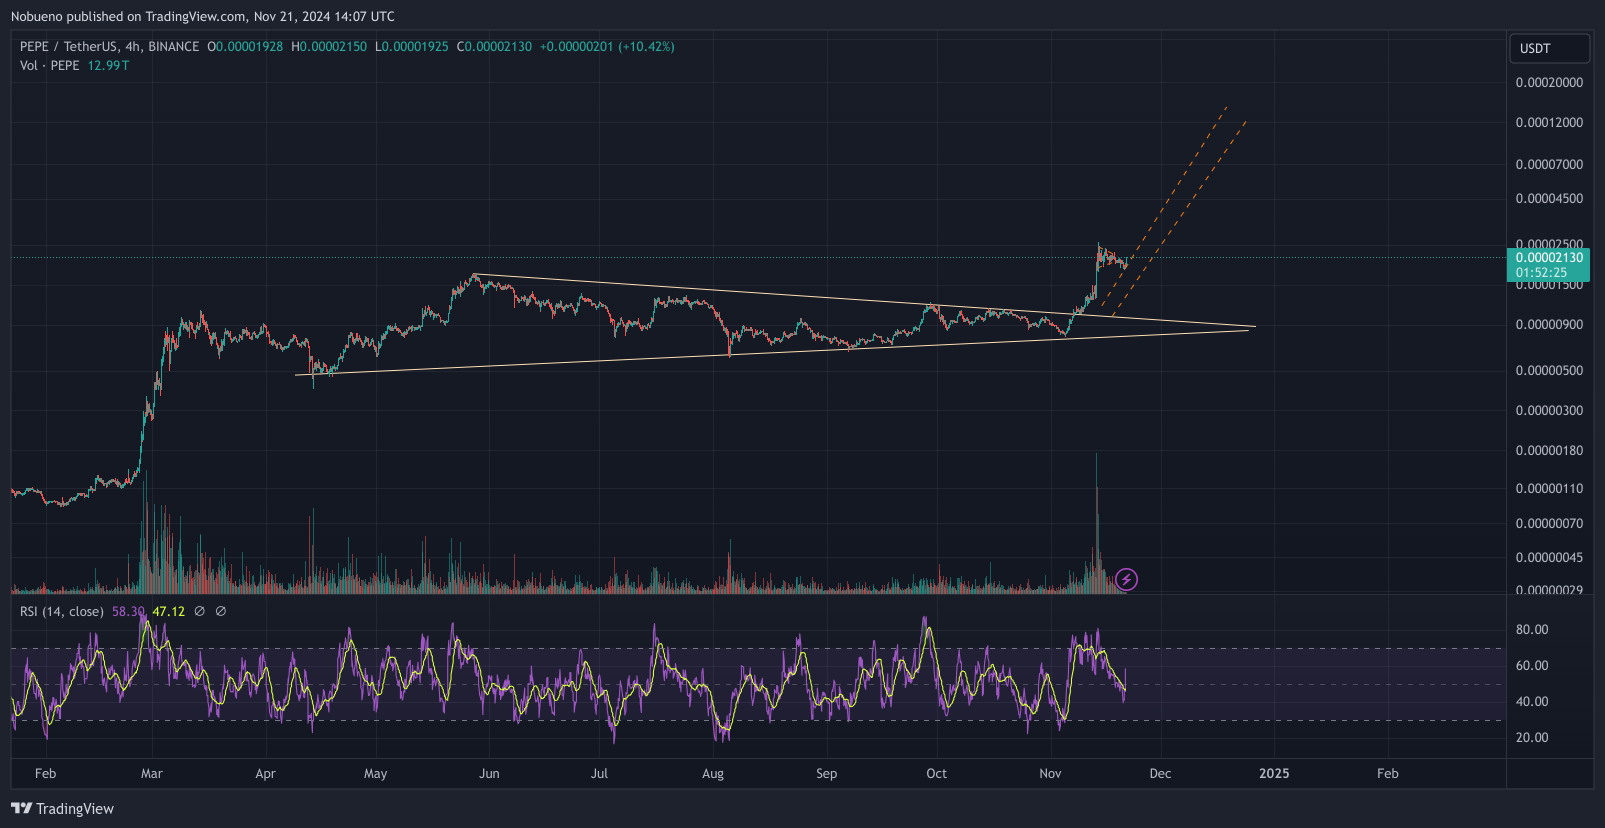
Task: Click the current price label 0.00002130
Action: pos(1549,258)
